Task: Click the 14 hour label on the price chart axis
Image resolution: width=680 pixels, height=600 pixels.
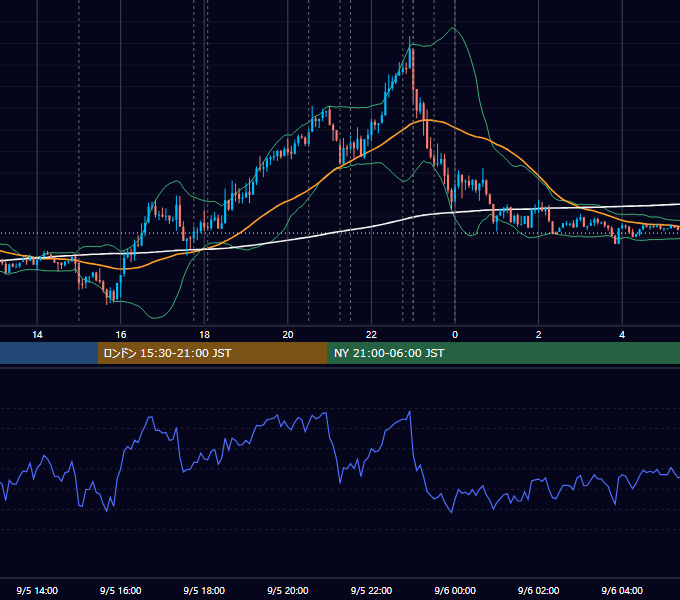Action: pyautogui.click(x=37, y=335)
